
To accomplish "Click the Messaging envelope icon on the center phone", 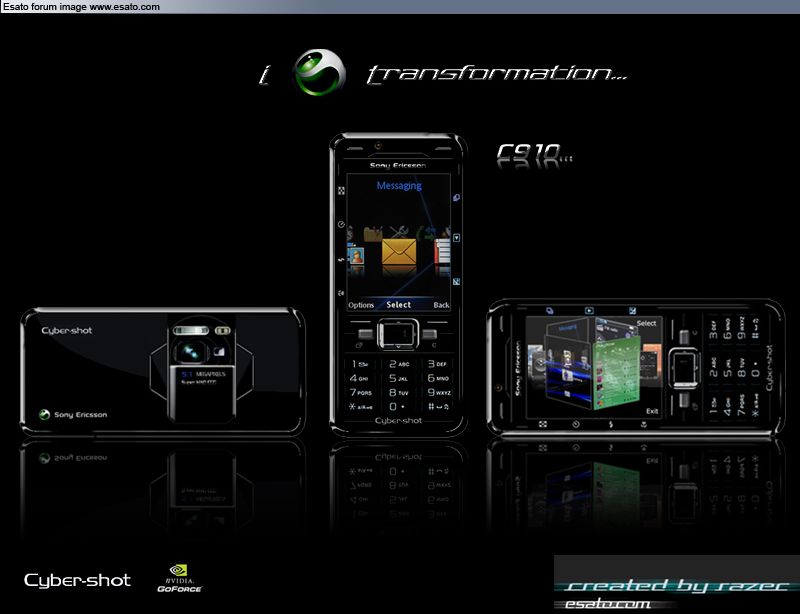I will 399,252.
